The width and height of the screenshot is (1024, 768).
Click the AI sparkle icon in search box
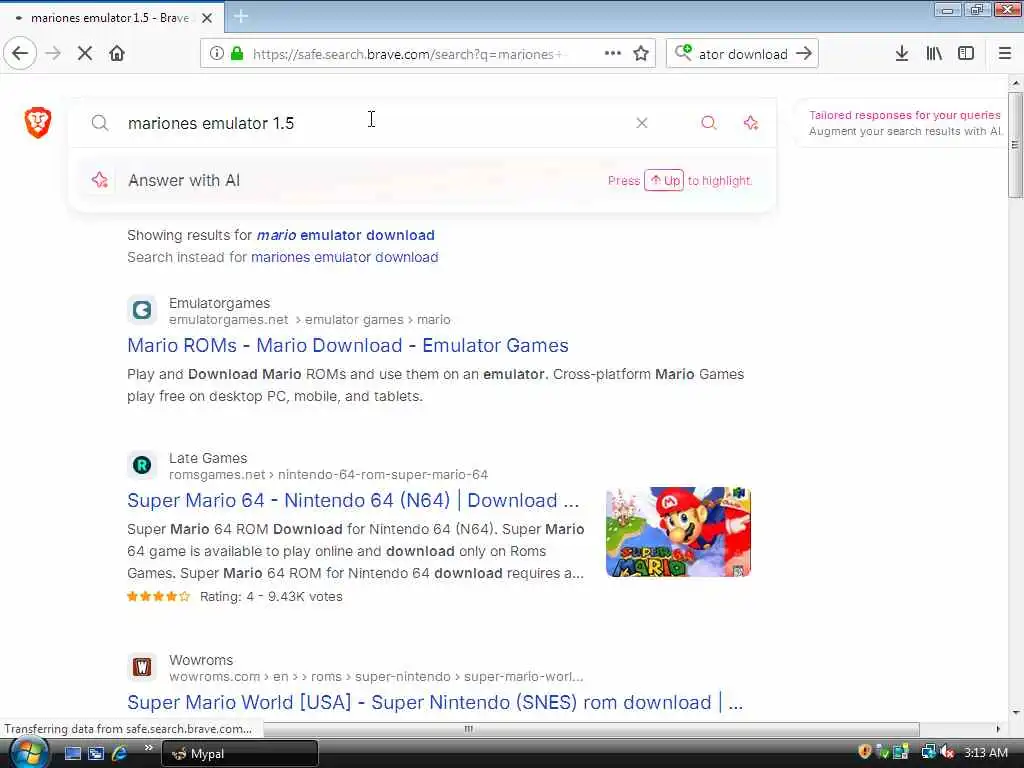tap(751, 123)
